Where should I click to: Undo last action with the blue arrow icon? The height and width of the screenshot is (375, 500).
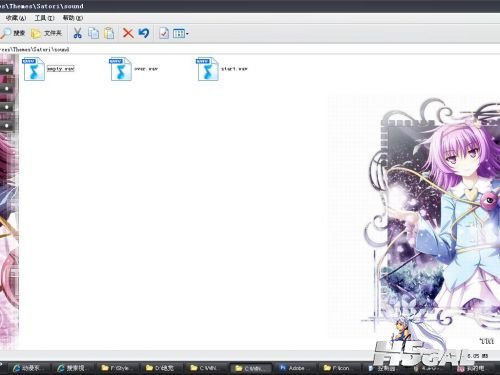point(144,33)
